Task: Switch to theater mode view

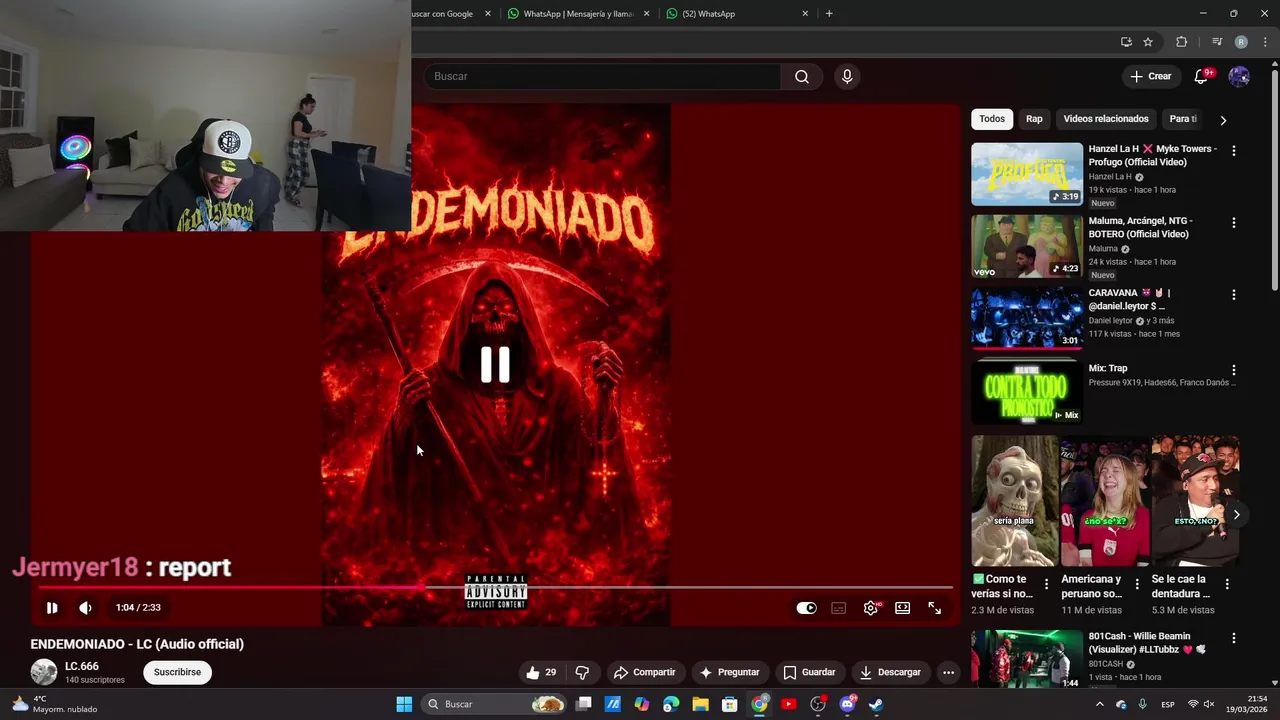Action: [x=903, y=608]
